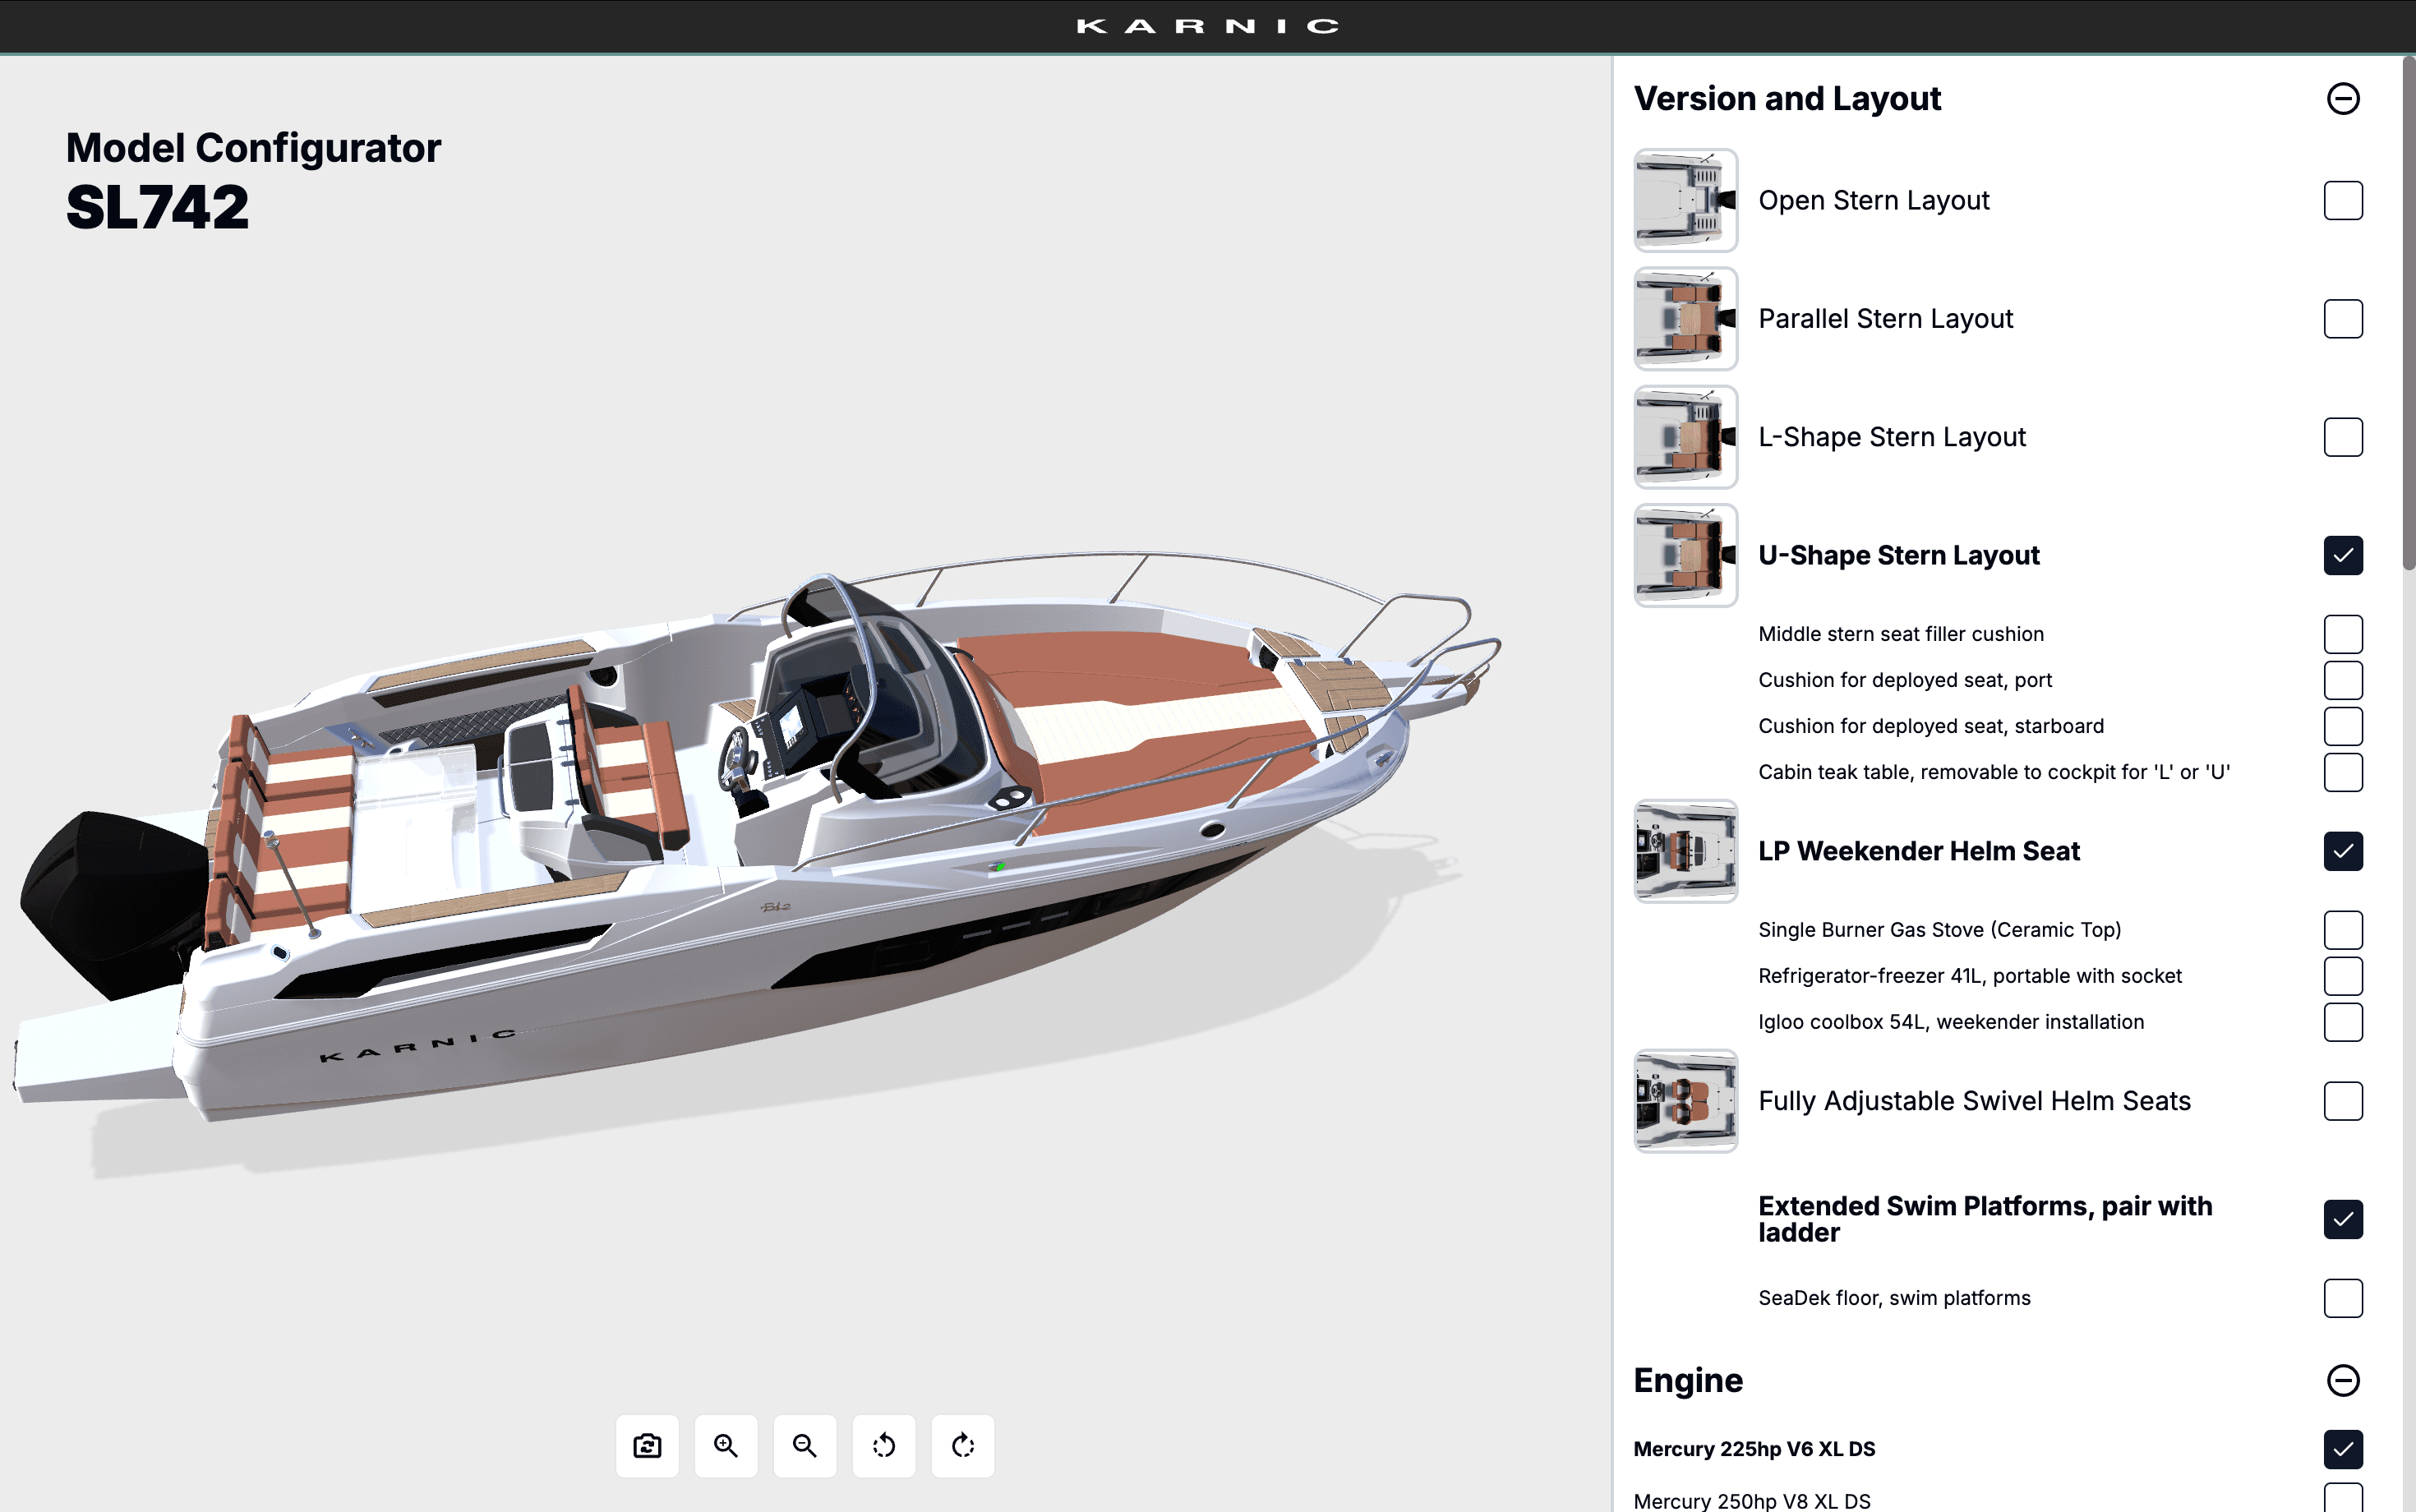
Task: Enable SeaDek floor, swim platforms
Action: 2343,1298
